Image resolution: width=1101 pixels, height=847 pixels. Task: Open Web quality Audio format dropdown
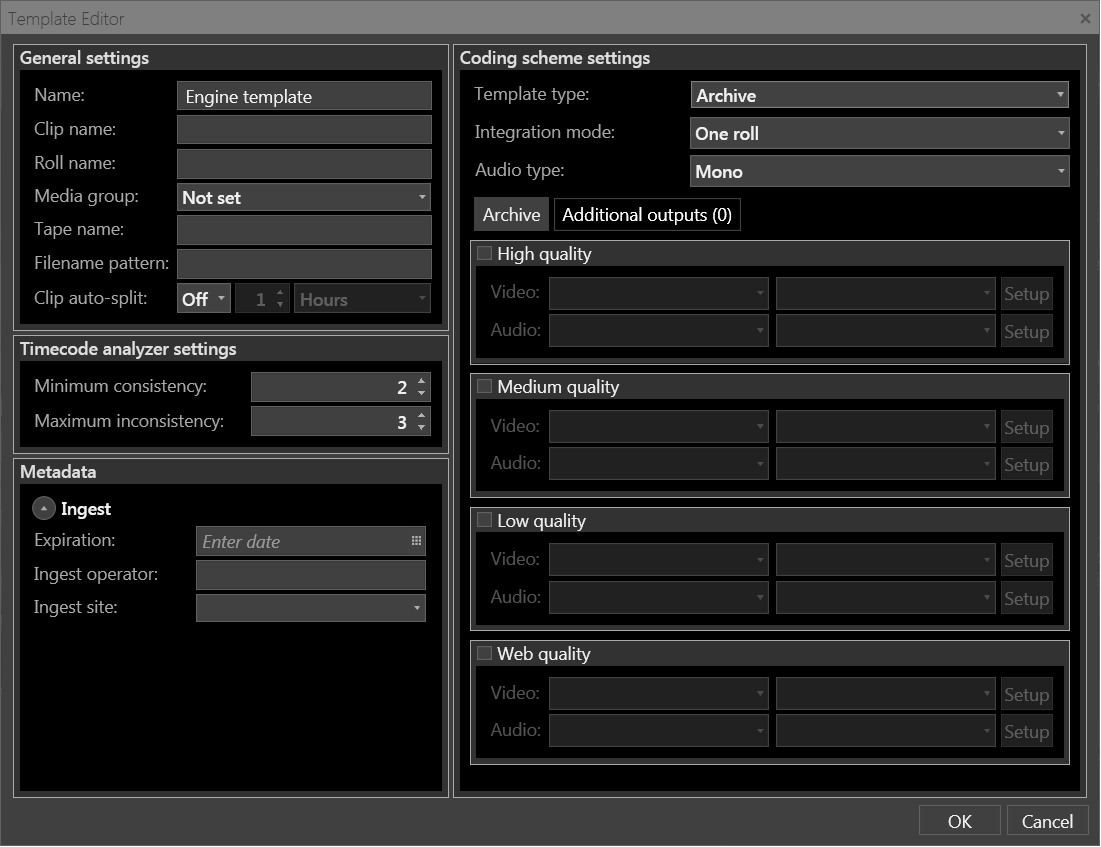[x=885, y=730]
